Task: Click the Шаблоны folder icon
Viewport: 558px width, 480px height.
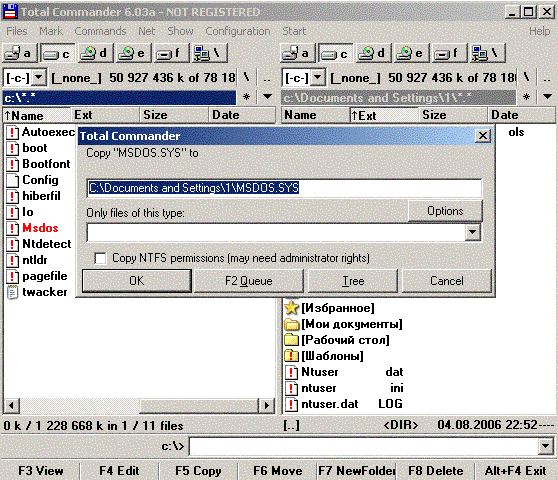Action: 291,356
